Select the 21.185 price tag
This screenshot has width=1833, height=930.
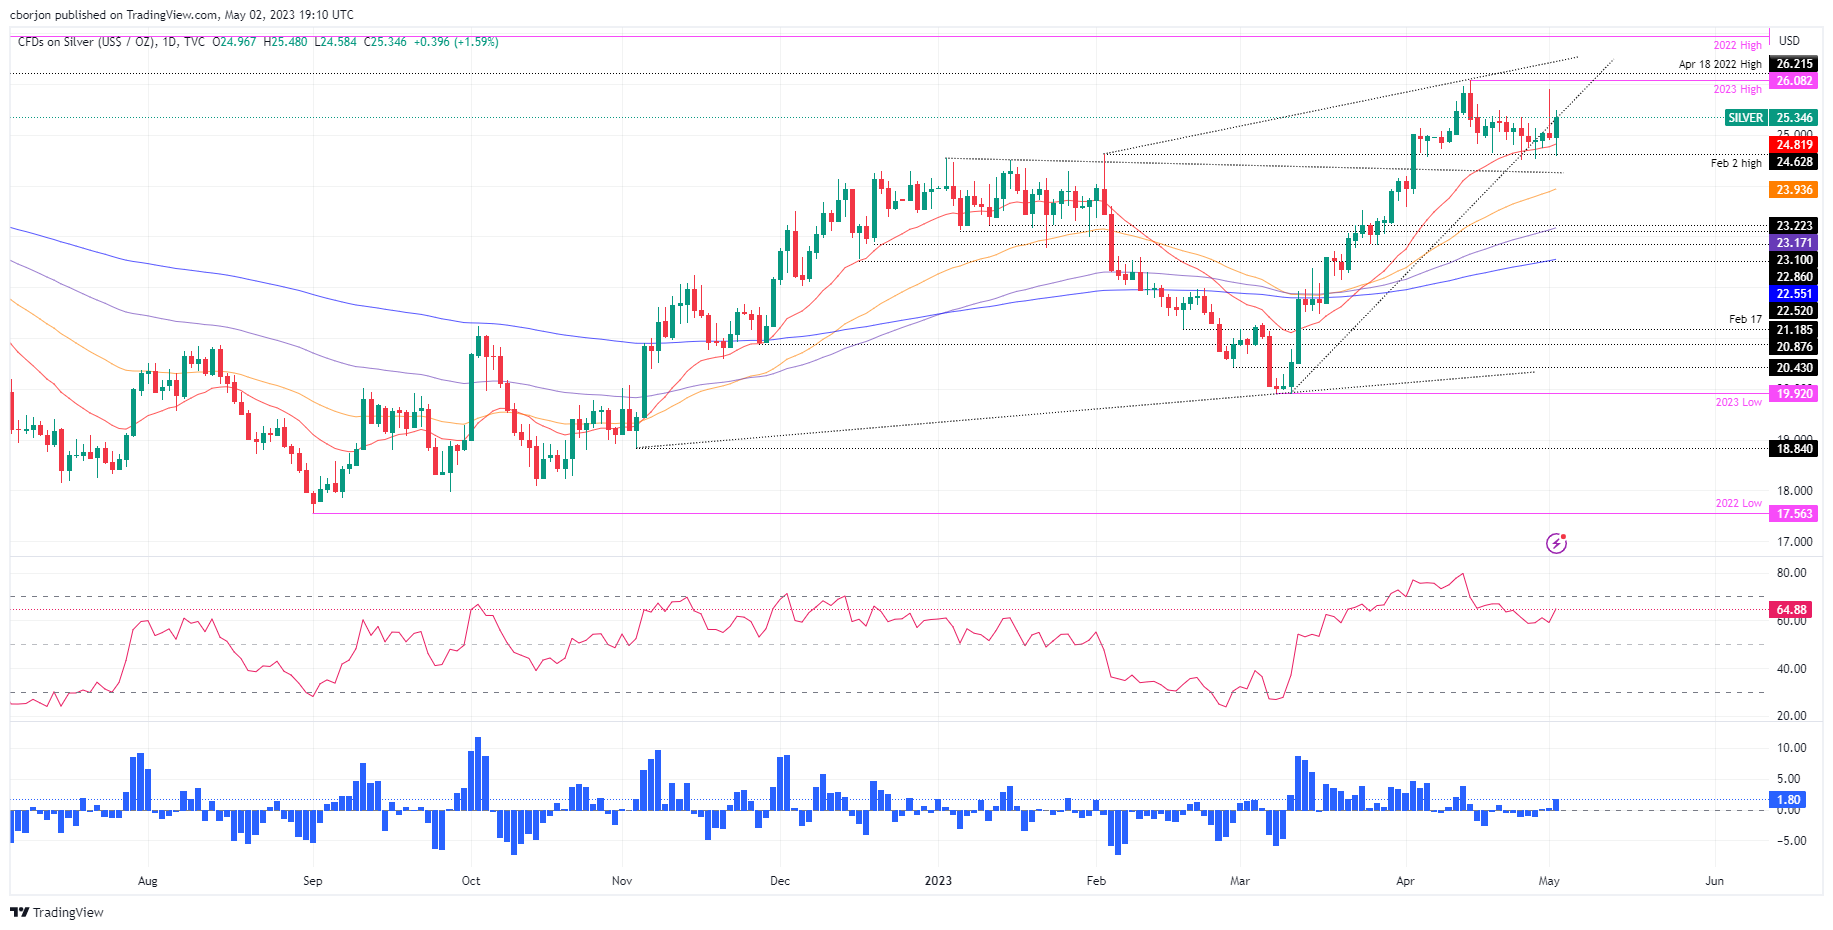tap(1795, 330)
